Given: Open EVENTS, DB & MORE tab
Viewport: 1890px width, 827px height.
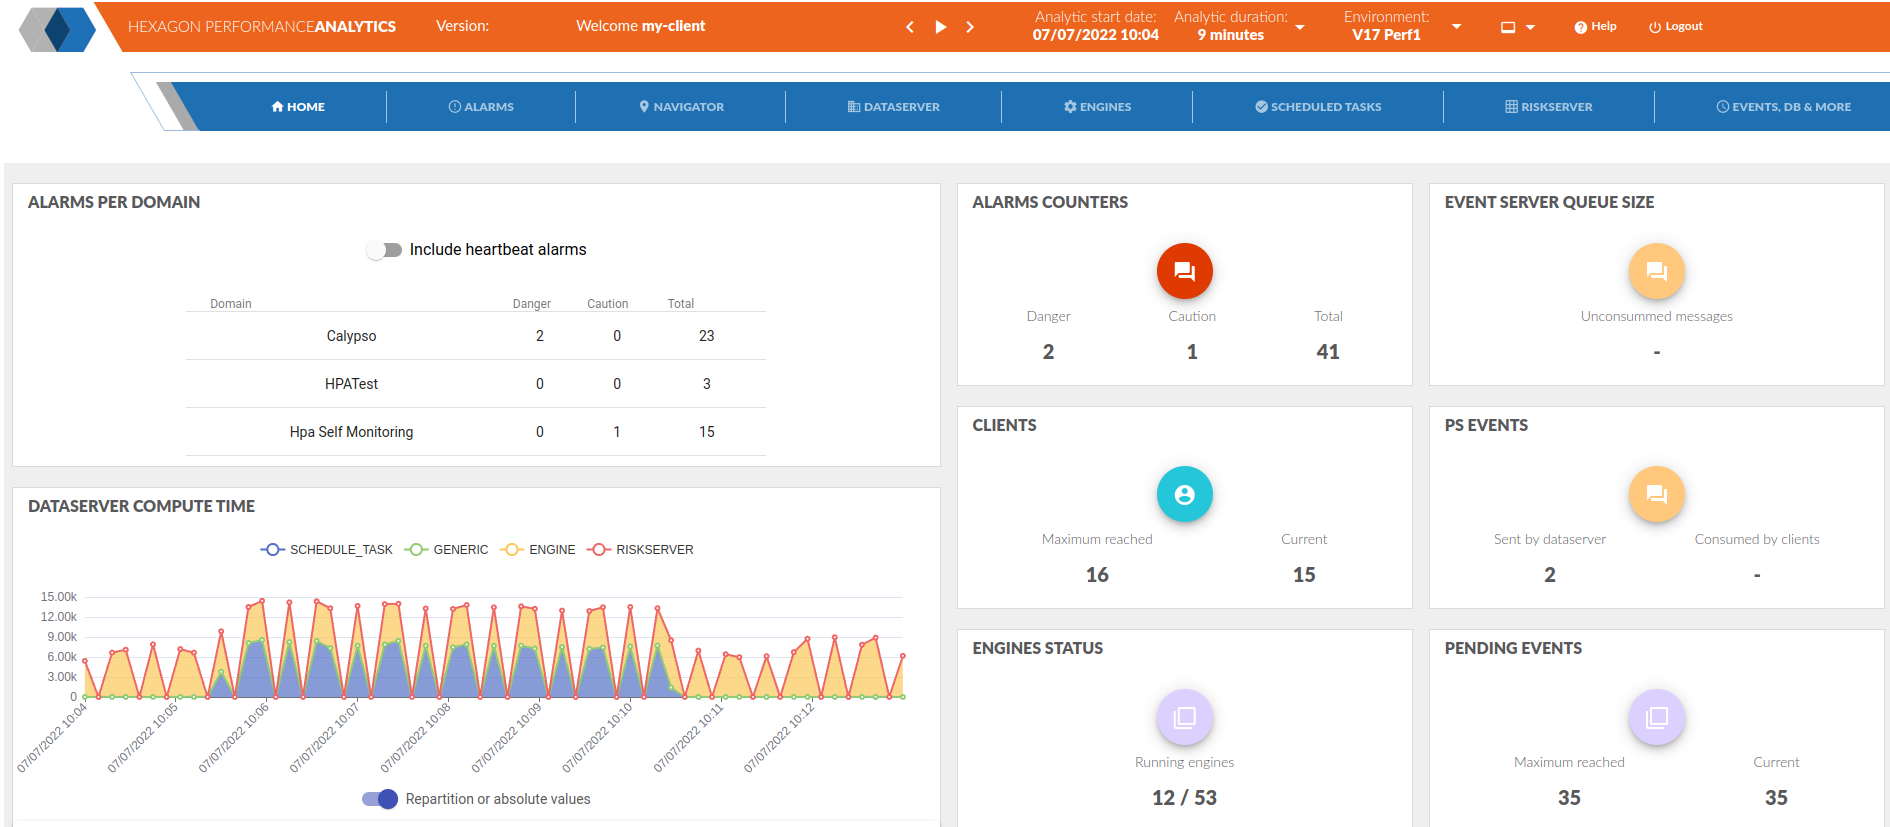Looking at the screenshot, I should (x=1783, y=107).
